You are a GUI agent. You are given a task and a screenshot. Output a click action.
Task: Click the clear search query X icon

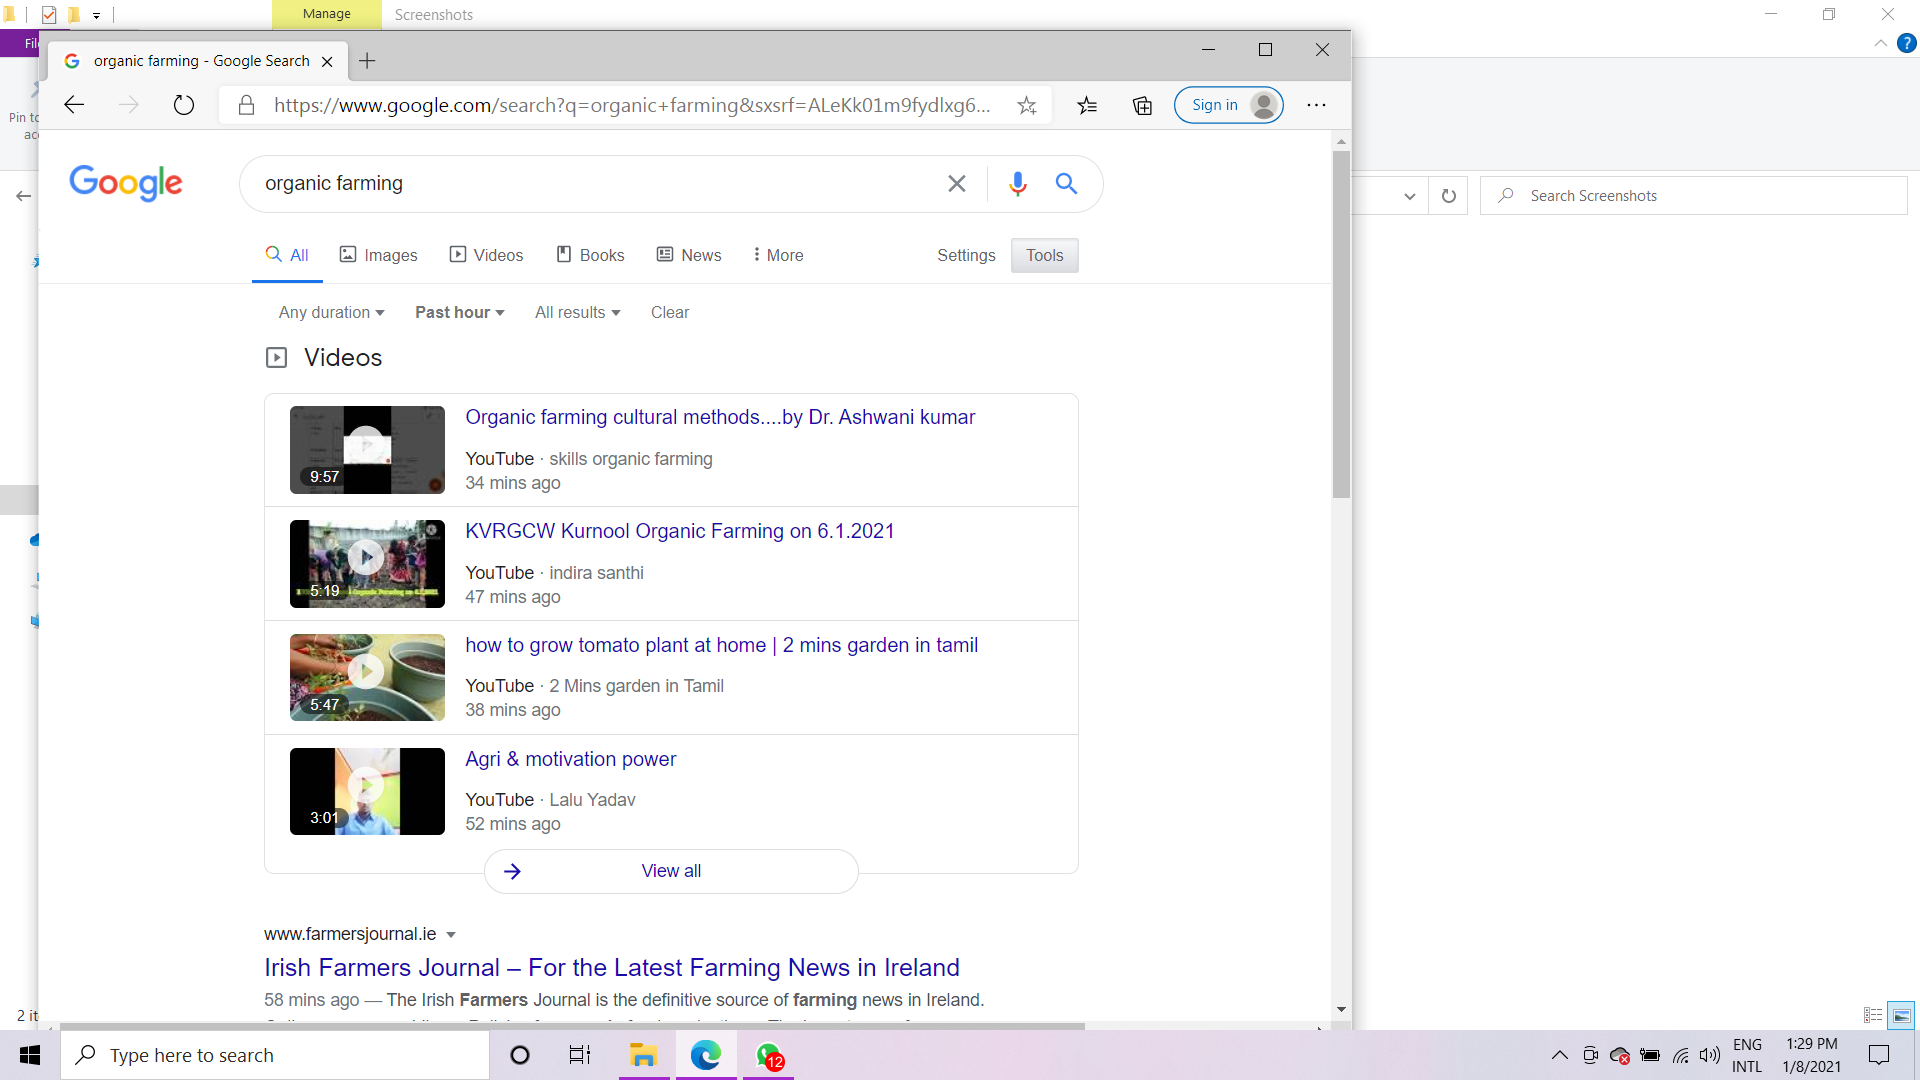[956, 183]
